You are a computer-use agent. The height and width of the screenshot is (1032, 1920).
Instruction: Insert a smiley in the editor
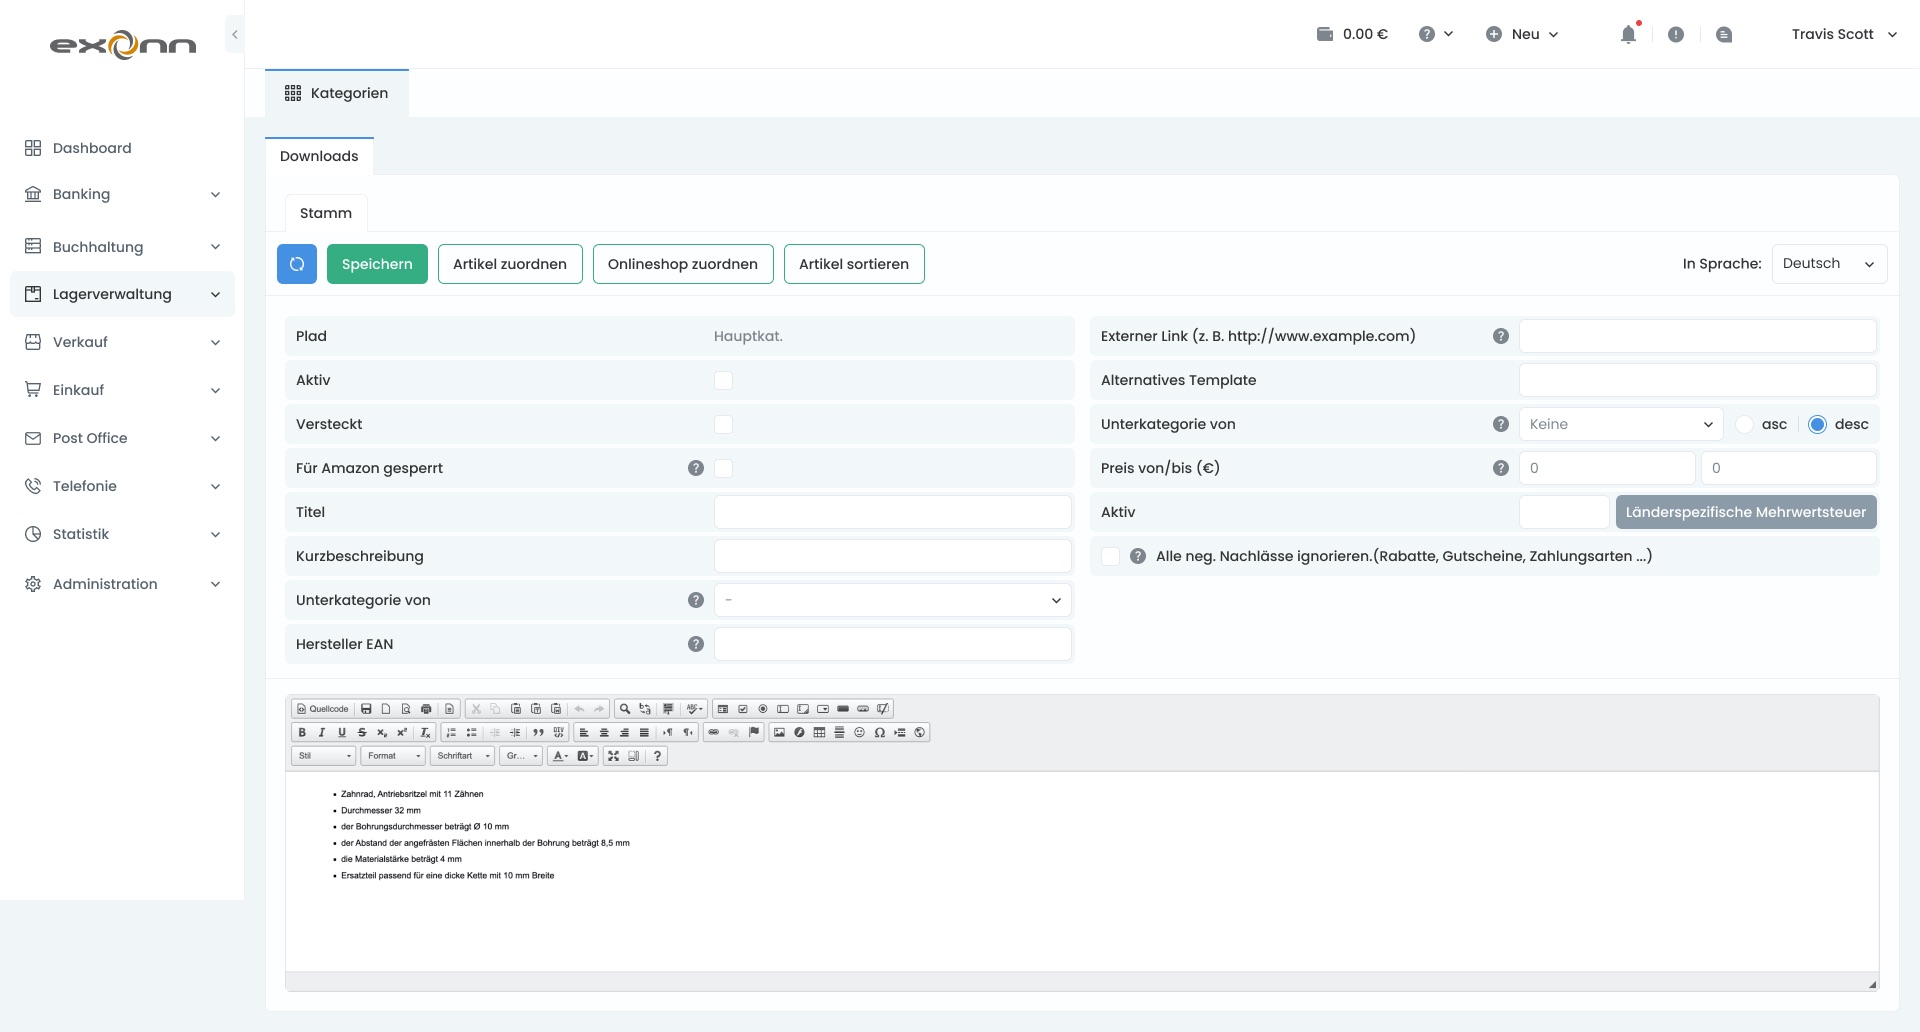pos(859,732)
